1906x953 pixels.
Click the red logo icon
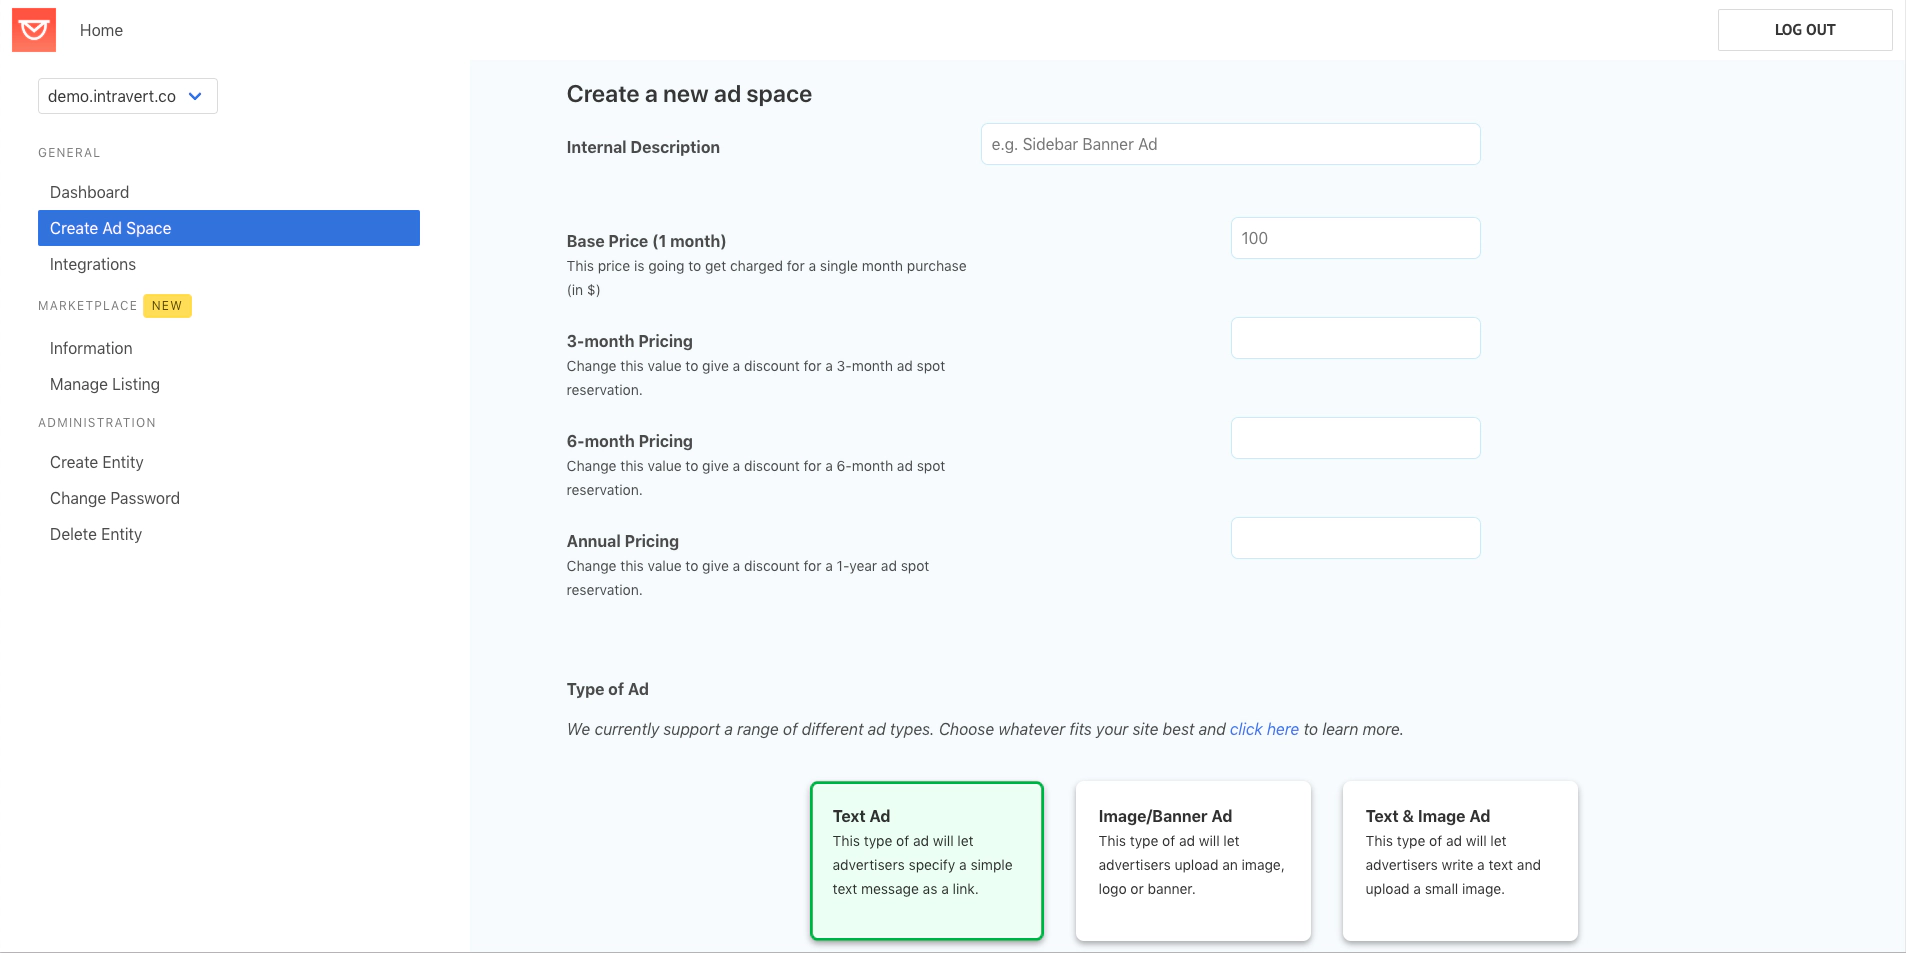click(x=33, y=30)
